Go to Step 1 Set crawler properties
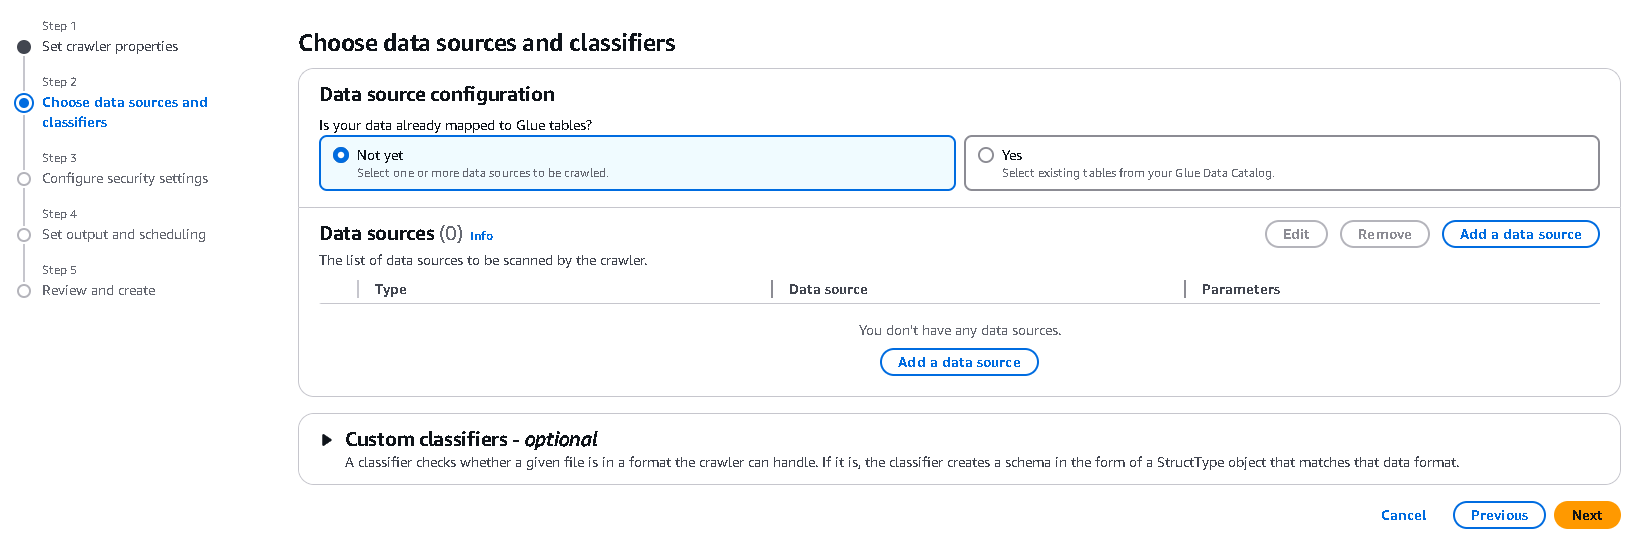This screenshot has width=1625, height=539. pos(110,46)
